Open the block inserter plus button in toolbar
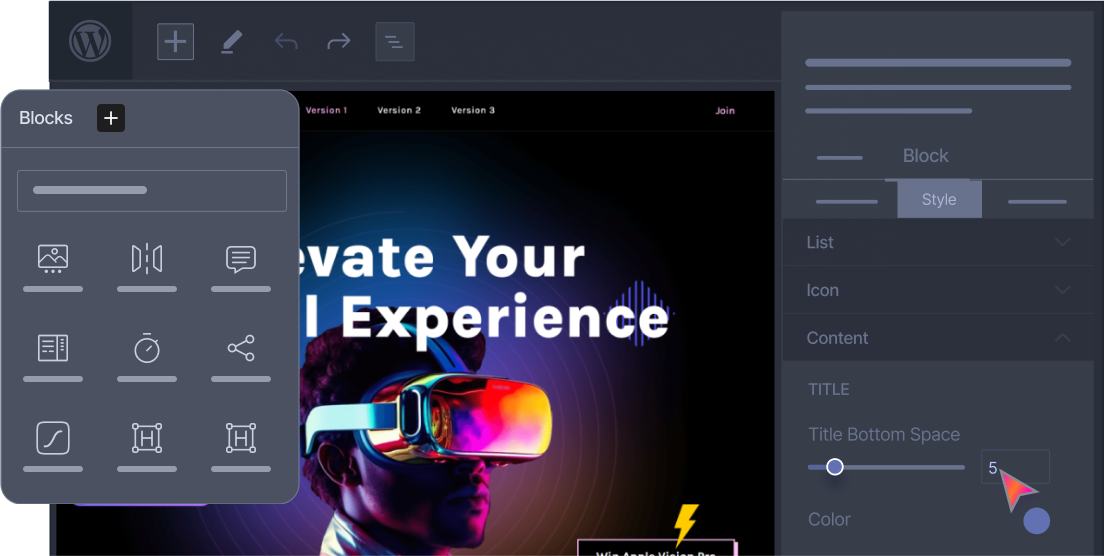This screenshot has width=1105, height=556. (175, 42)
